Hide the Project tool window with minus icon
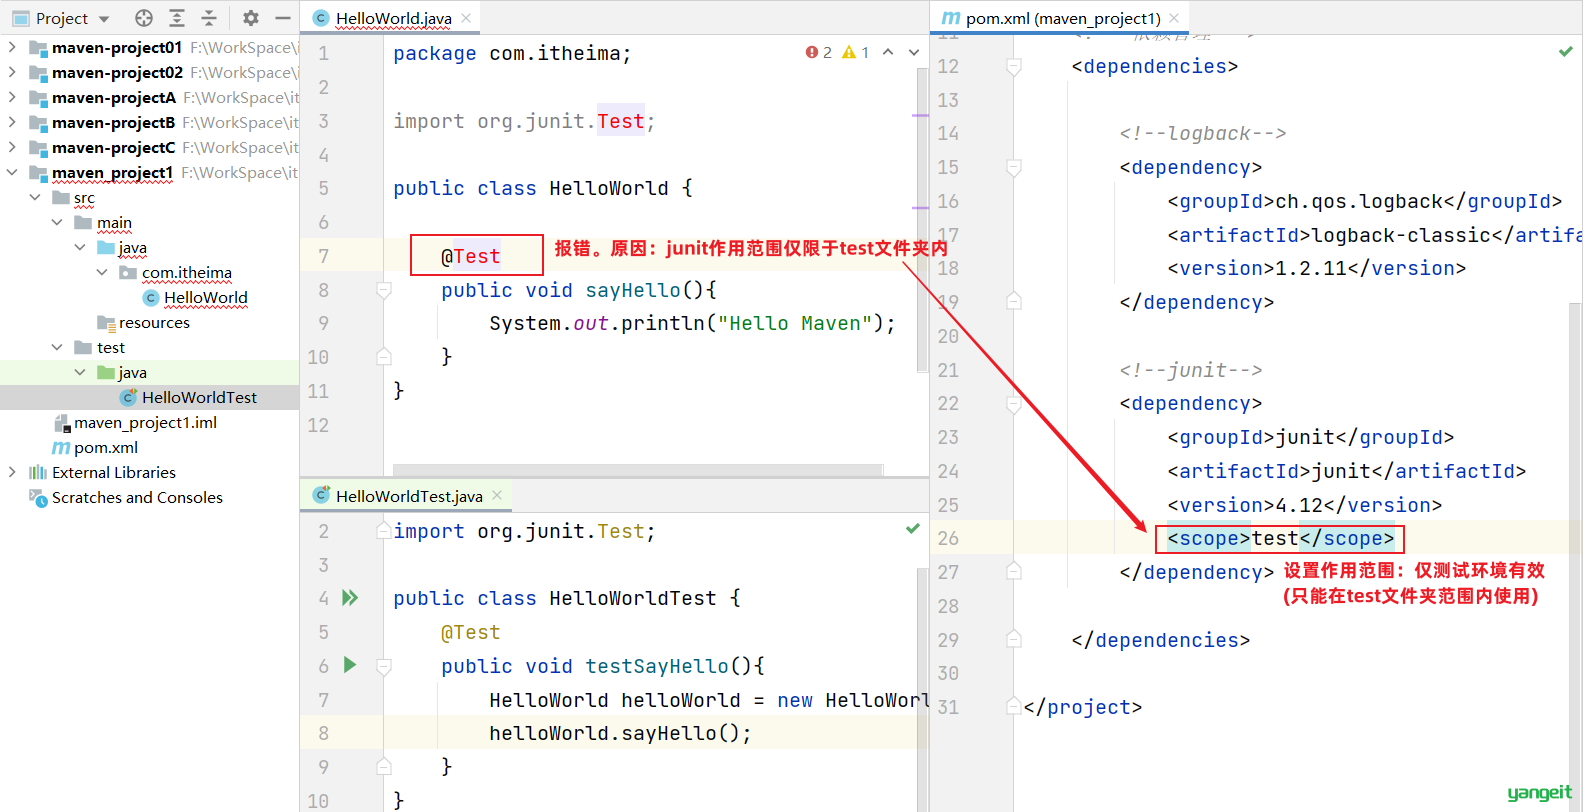Screen dimensions: 1583x812 tap(283, 18)
